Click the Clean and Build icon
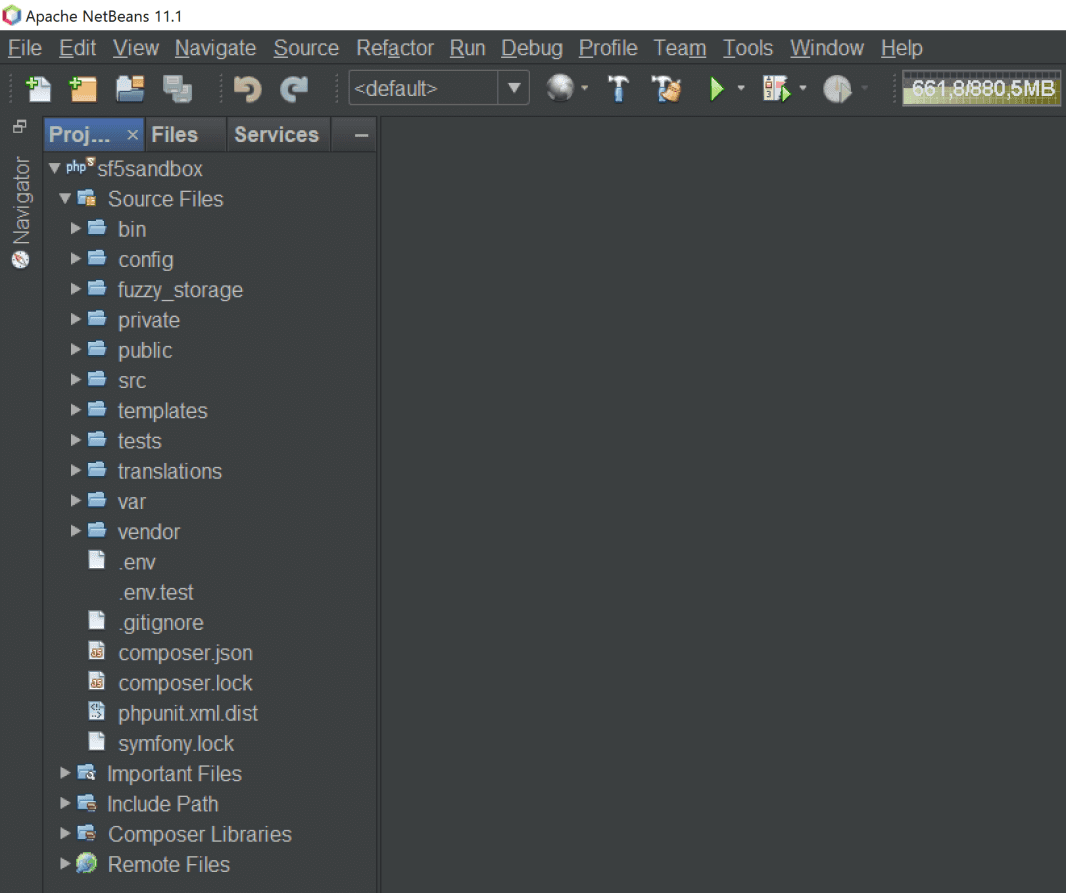1066x893 pixels. (666, 88)
